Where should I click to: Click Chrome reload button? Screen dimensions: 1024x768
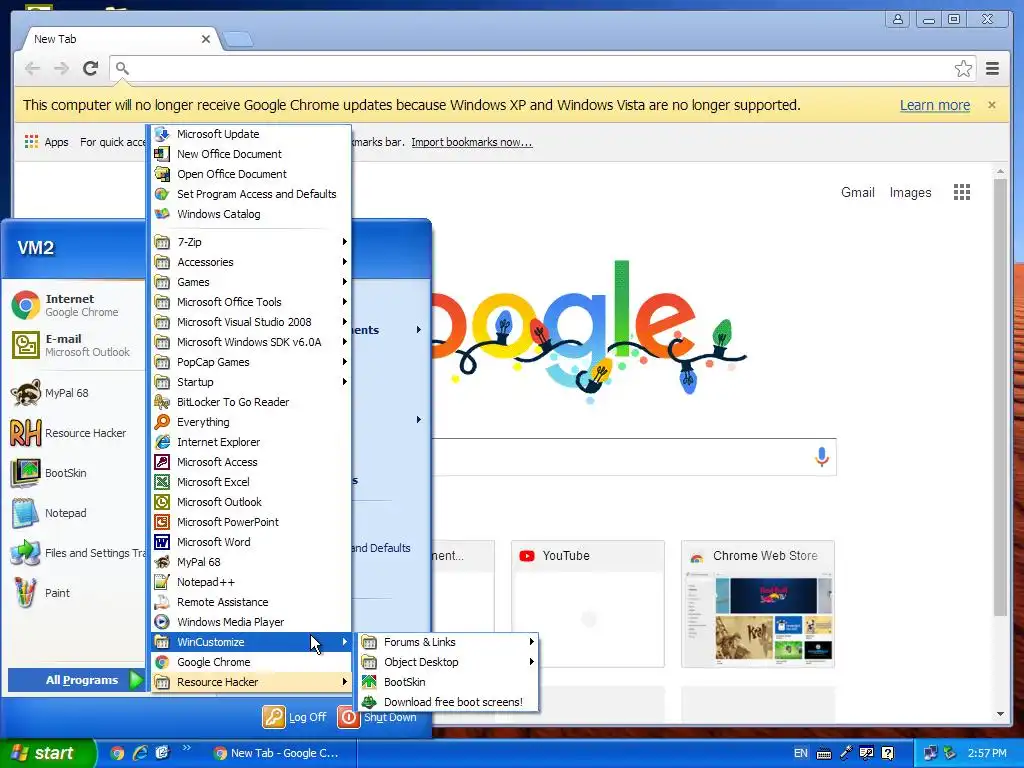[x=90, y=68]
